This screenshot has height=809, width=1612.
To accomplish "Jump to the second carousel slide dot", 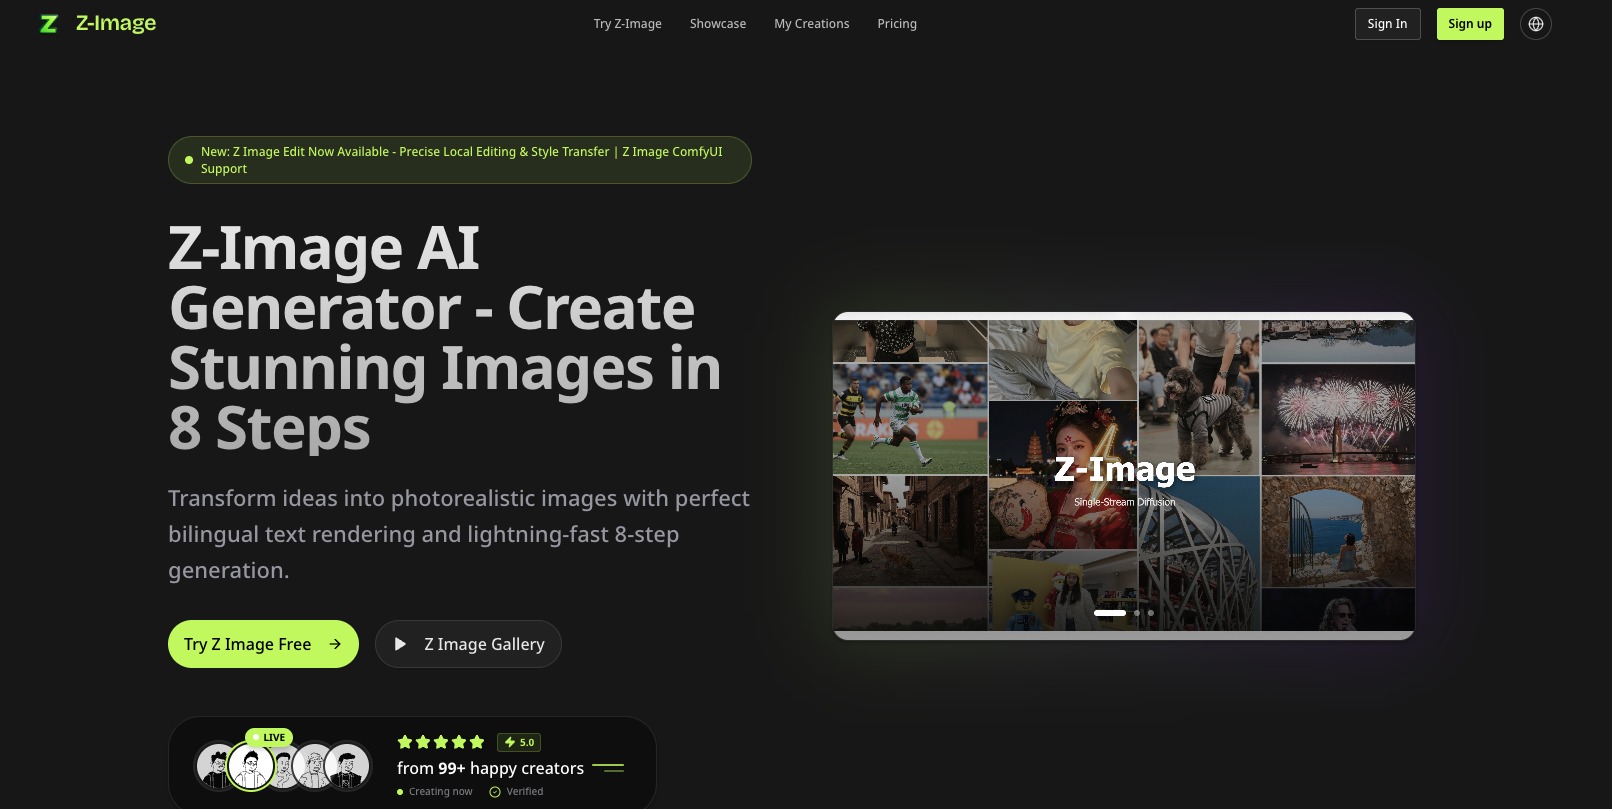I will [1137, 613].
